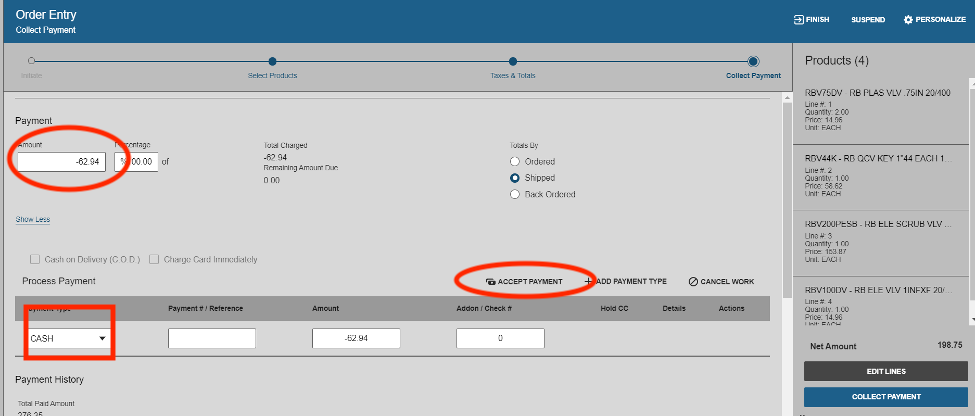Click the plus icon for Add Payment Type
Image resolution: width=977 pixels, height=416 pixels.
tap(589, 281)
